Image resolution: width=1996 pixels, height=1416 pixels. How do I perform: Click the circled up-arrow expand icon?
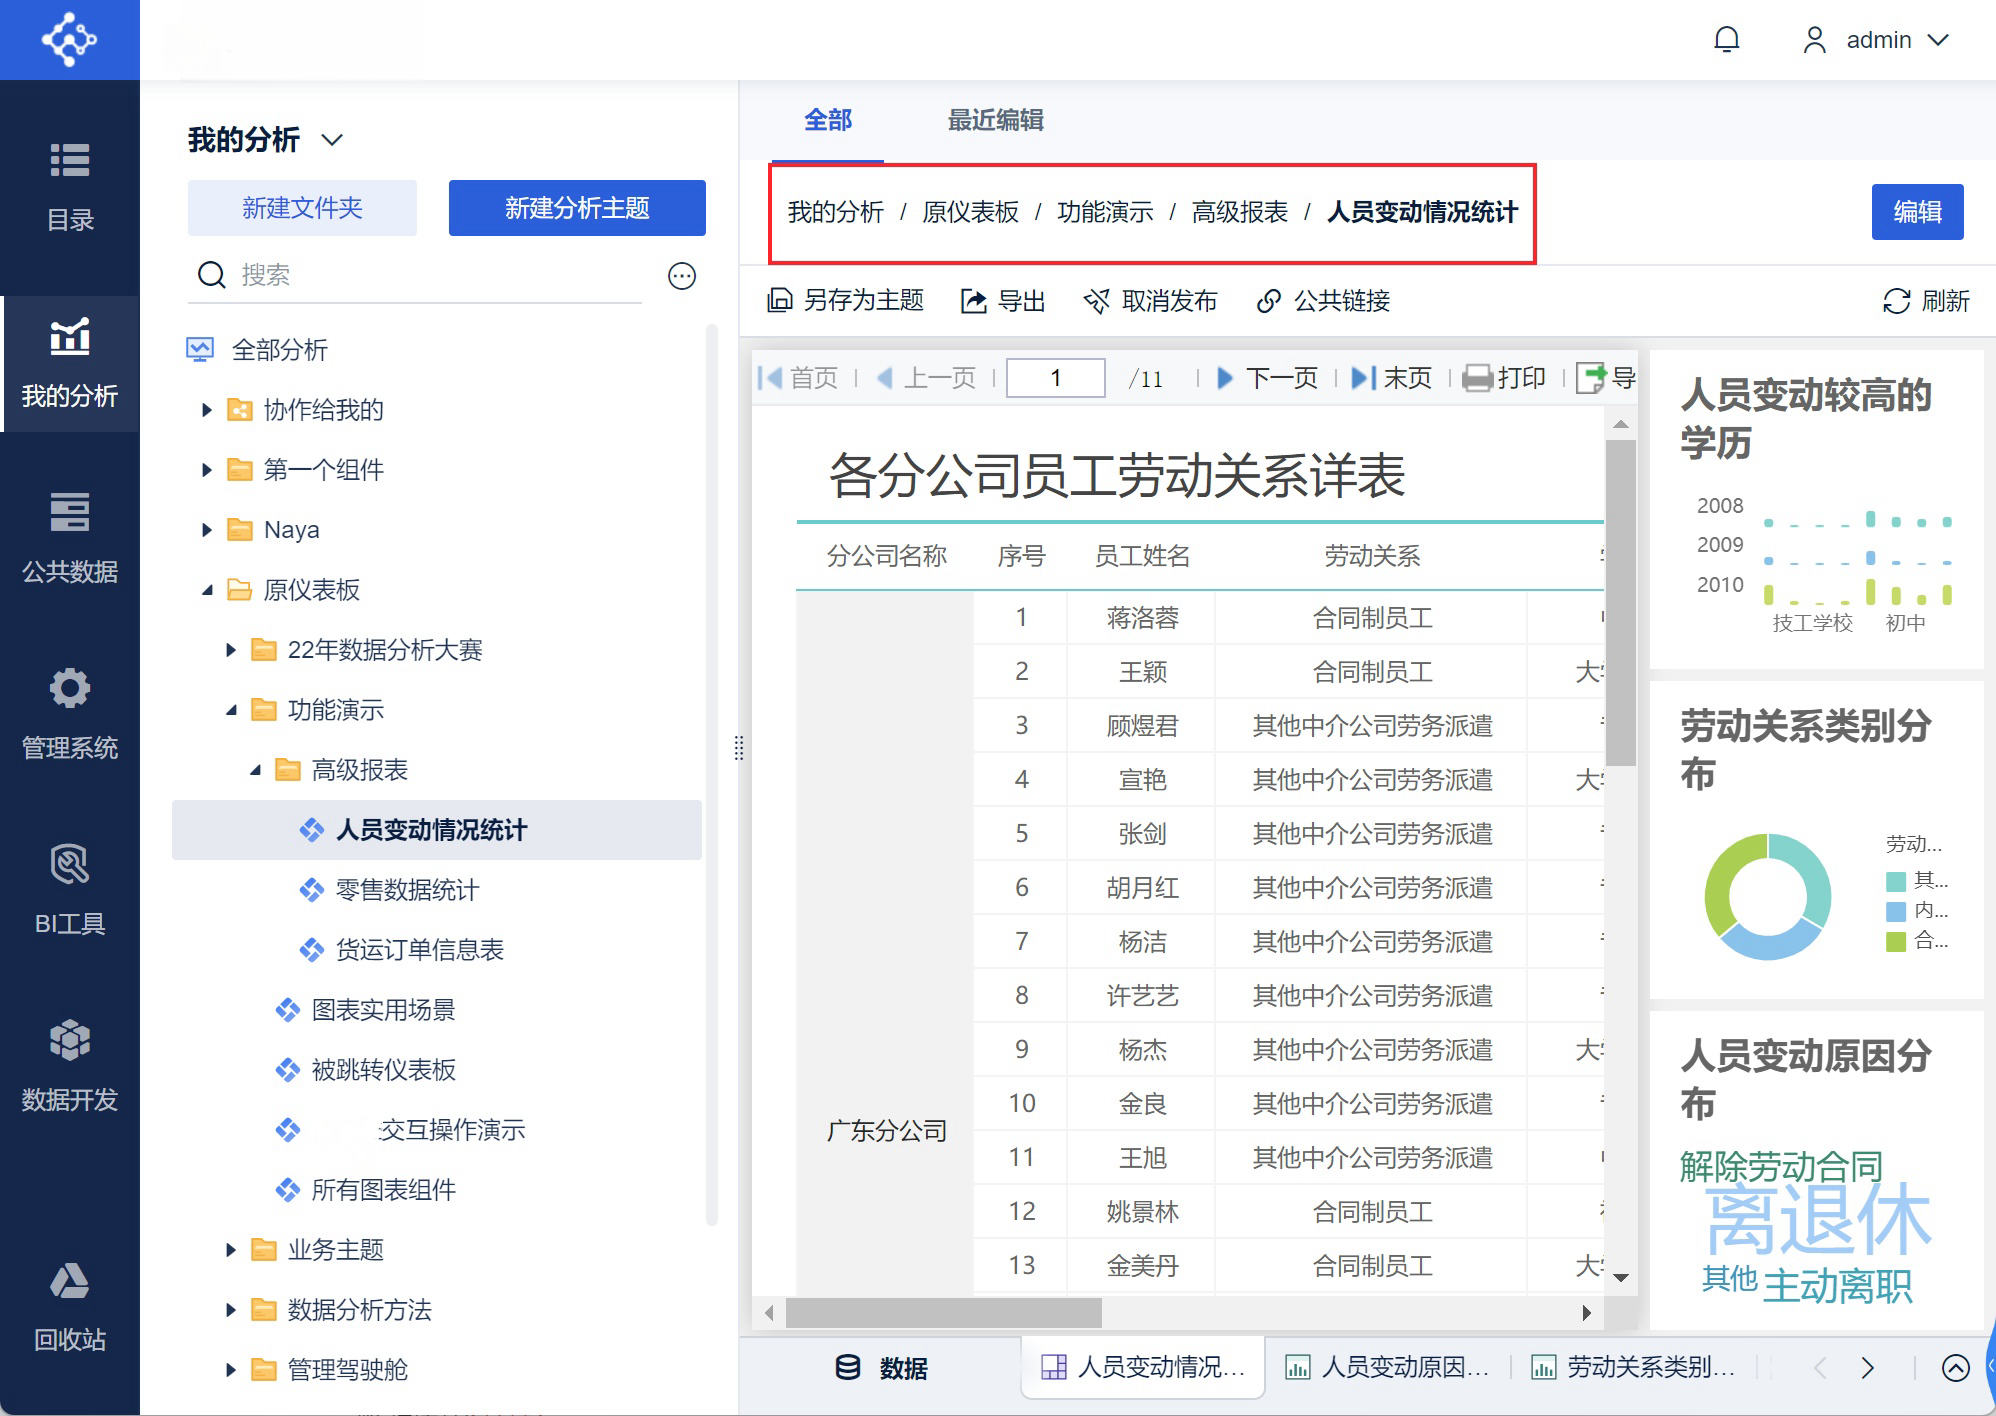coord(1956,1367)
